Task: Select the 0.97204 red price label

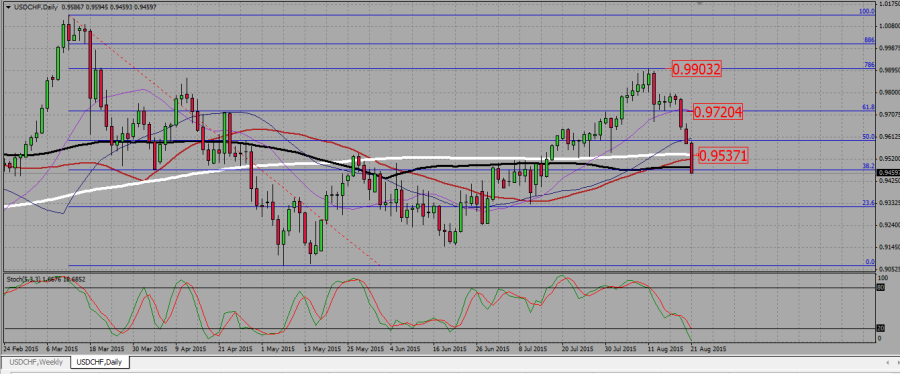Action: pos(717,112)
